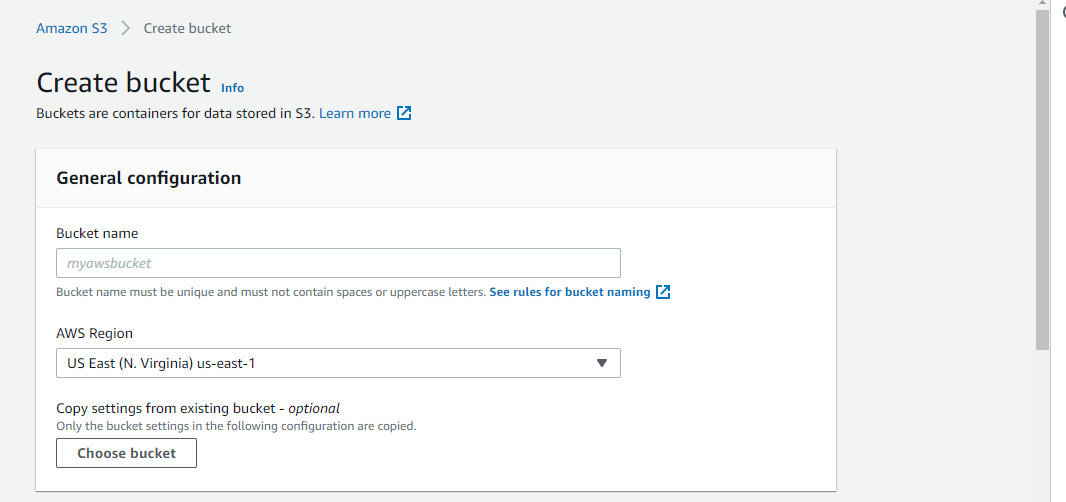The width and height of the screenshot is (1066, 502).
Task: Open the AWS Region dropdown
Action: [x=338, y=363]
